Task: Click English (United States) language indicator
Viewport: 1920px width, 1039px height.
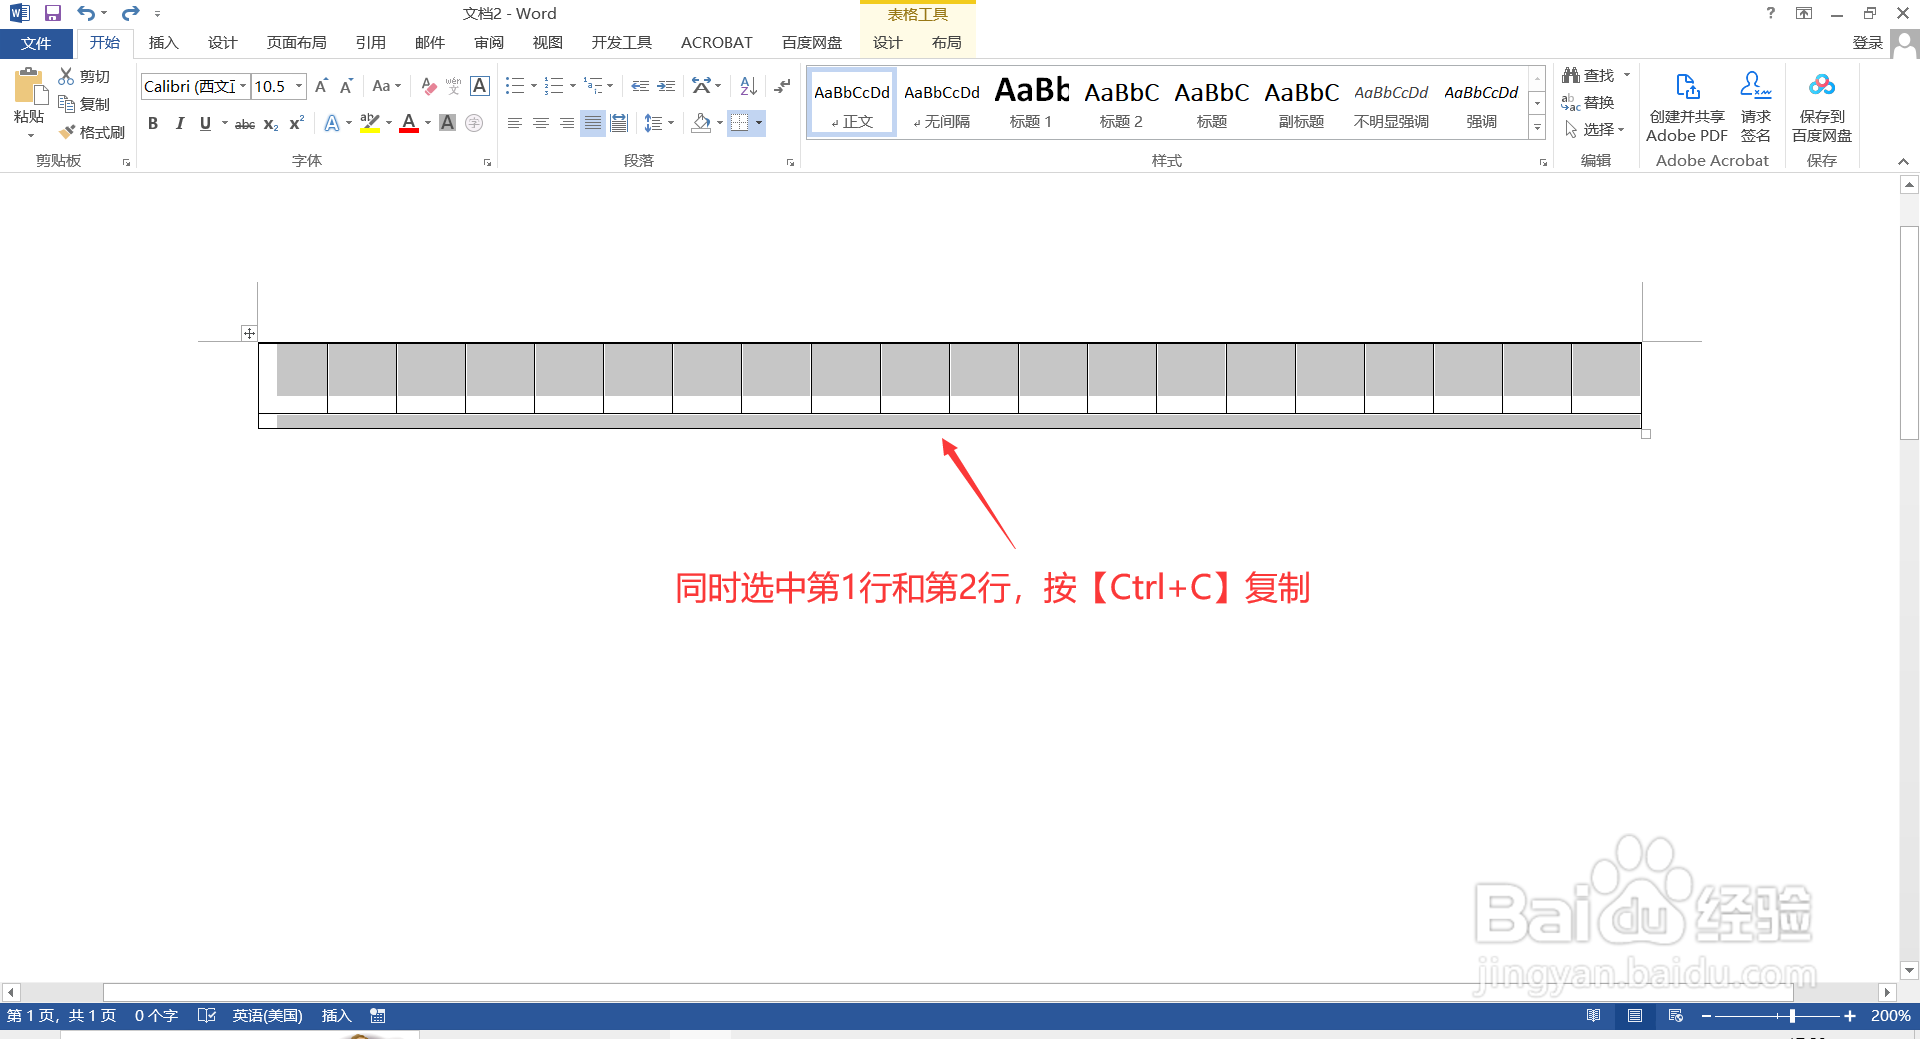Action: point(267,1016)
